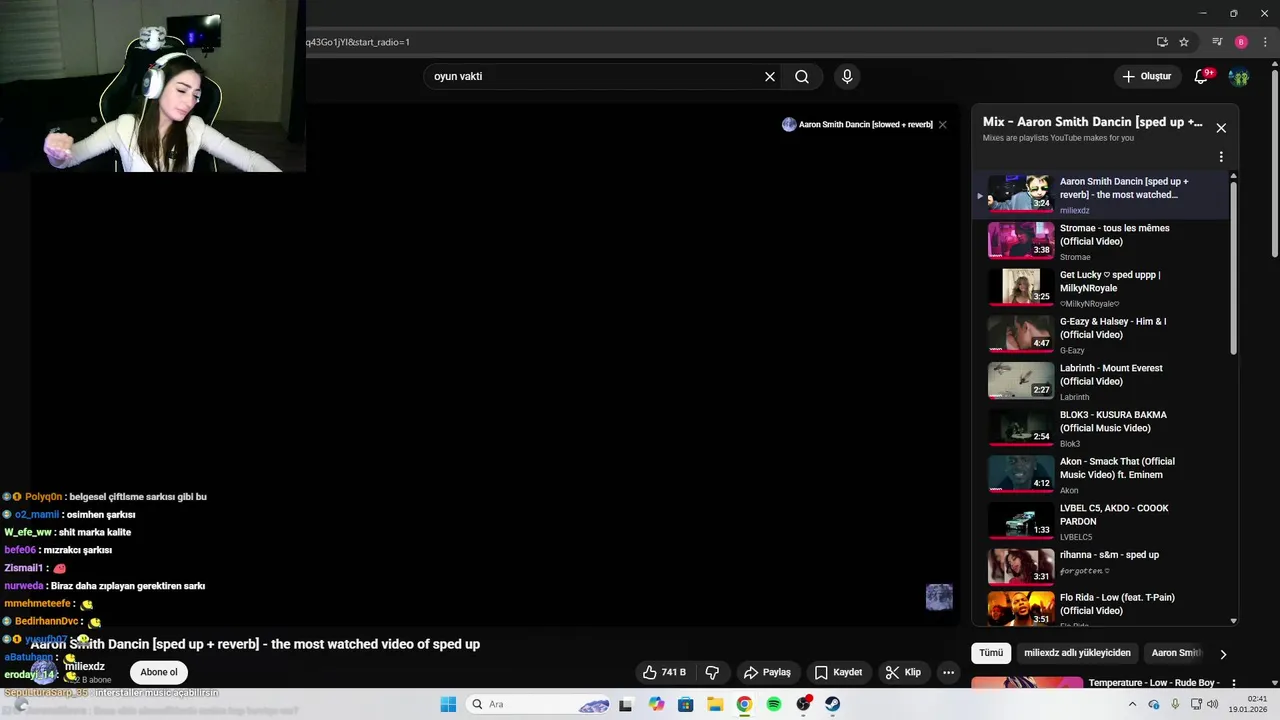The width and height of the screenshot is (1280, 720).
Task: Like the video with 741 B thumbs-up
Action: [664, 672]
